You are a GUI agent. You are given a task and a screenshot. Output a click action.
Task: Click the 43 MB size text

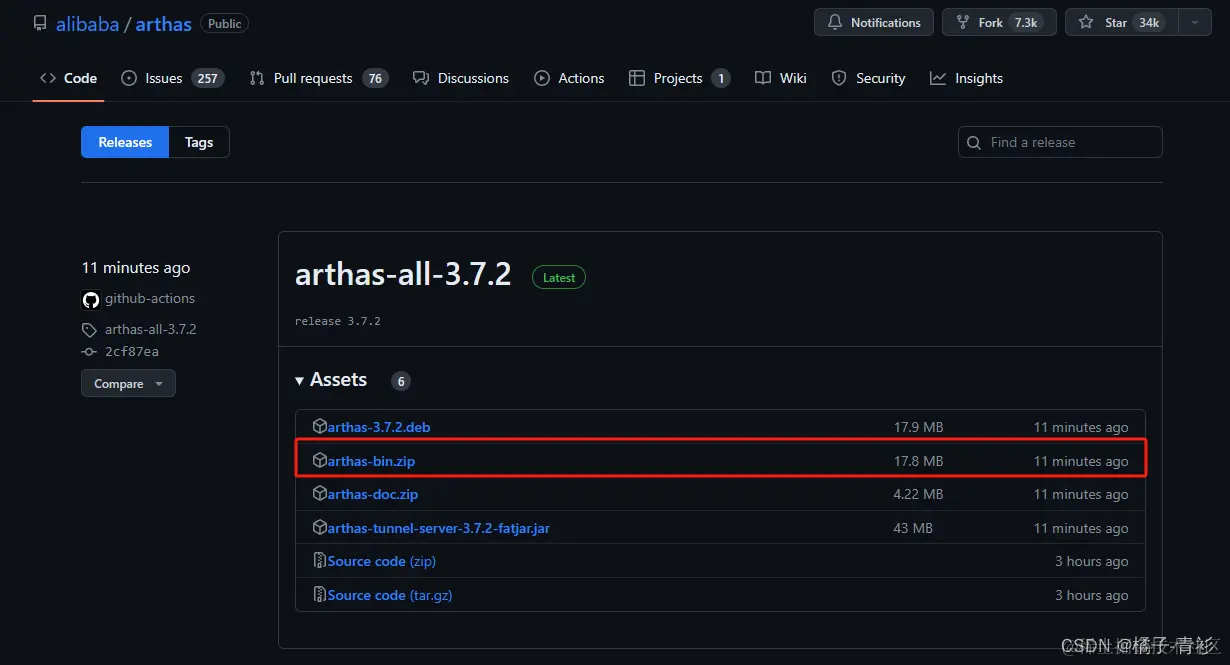click(x=913, y=528)
